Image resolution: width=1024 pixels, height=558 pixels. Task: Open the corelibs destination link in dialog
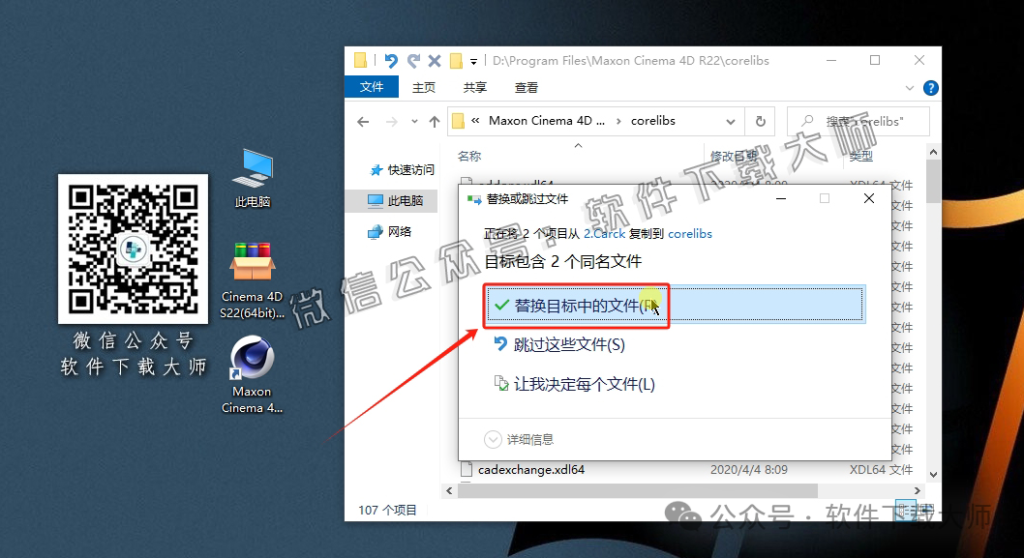690,234
